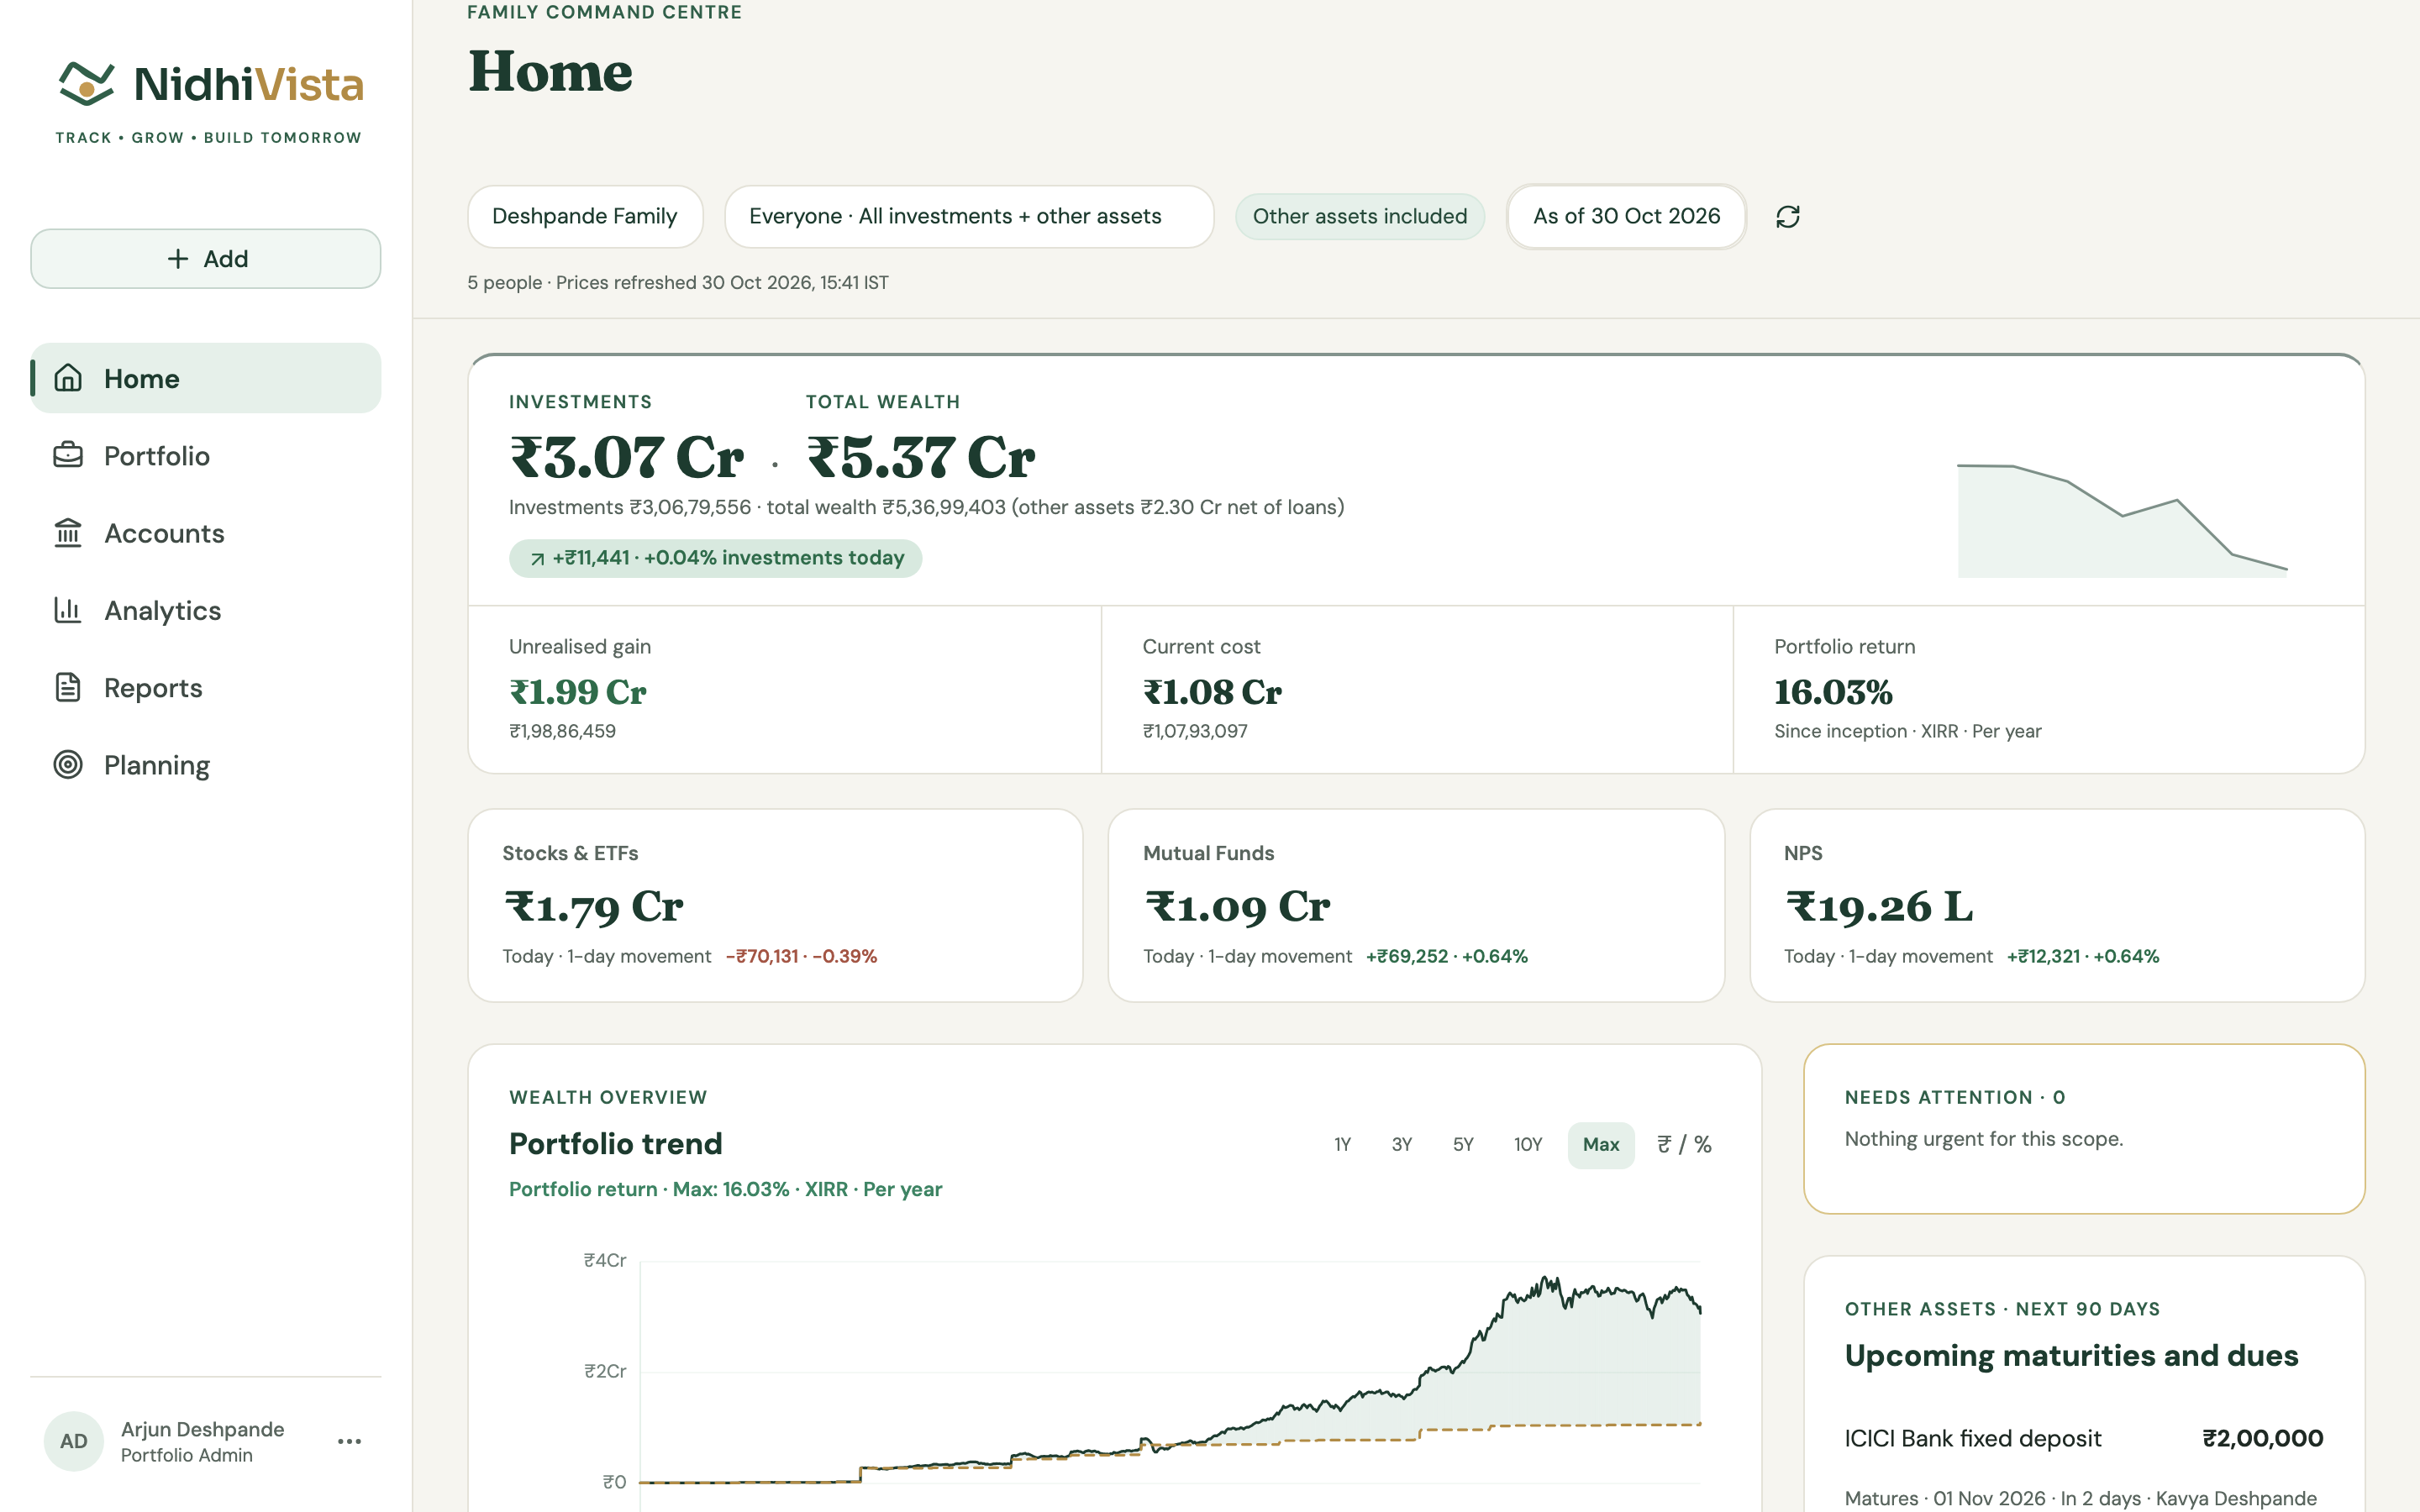Click the Needs Attention card
The height and width of the screenshot is (1512, 2420).
[2084, 1129]
